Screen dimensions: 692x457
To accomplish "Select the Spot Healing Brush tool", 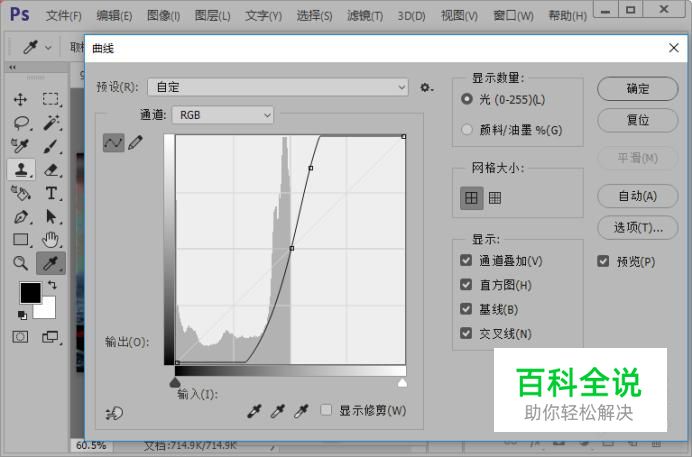I will (x=20, y=146).
